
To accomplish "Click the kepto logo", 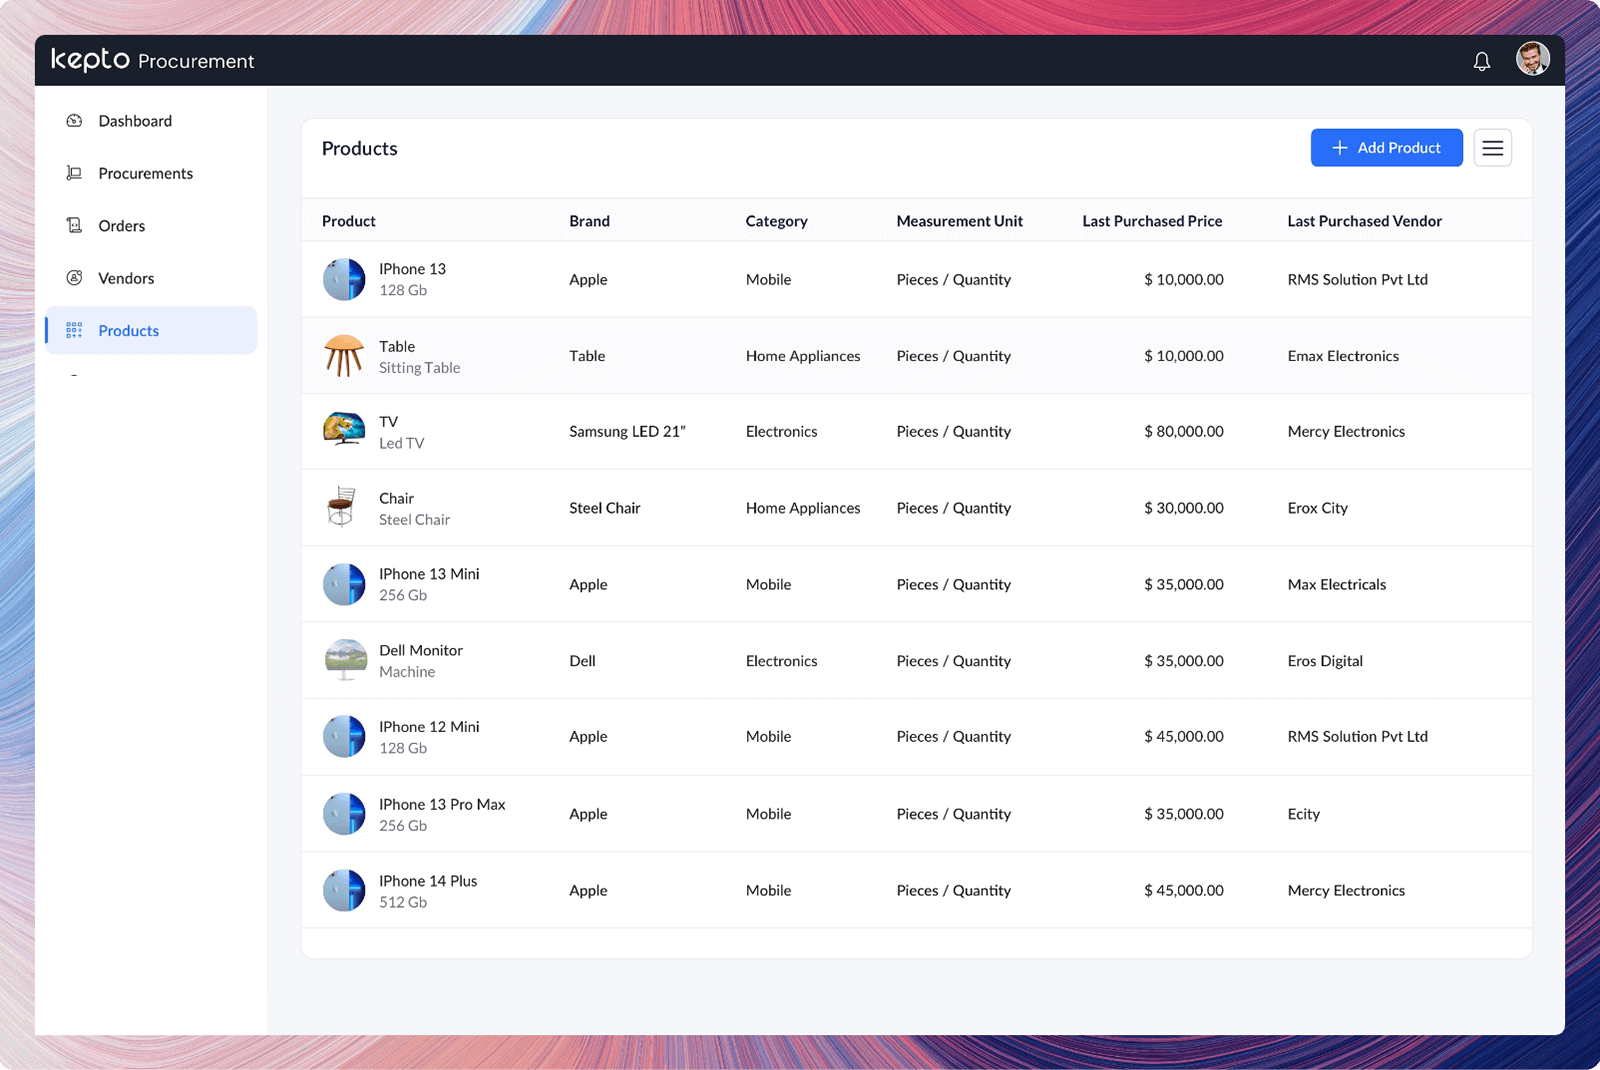I will tap(91, 60).
